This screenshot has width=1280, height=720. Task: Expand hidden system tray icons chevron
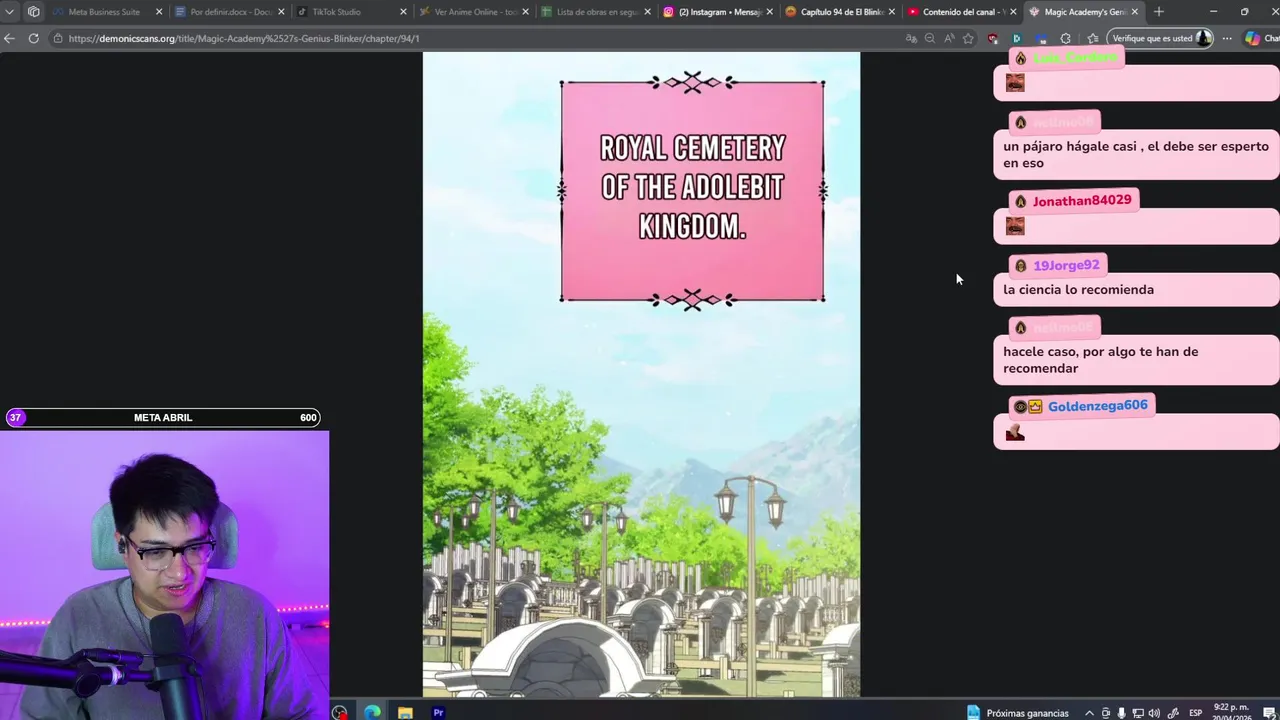coord(1089,712)
